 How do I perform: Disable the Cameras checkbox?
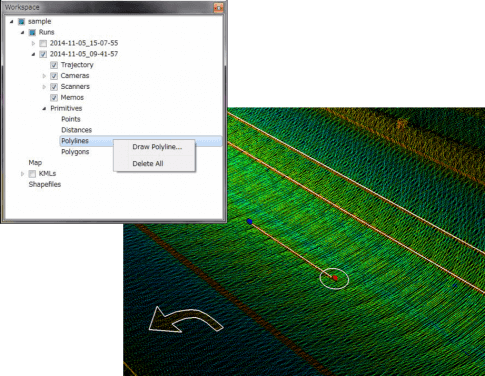click(54, 76)
